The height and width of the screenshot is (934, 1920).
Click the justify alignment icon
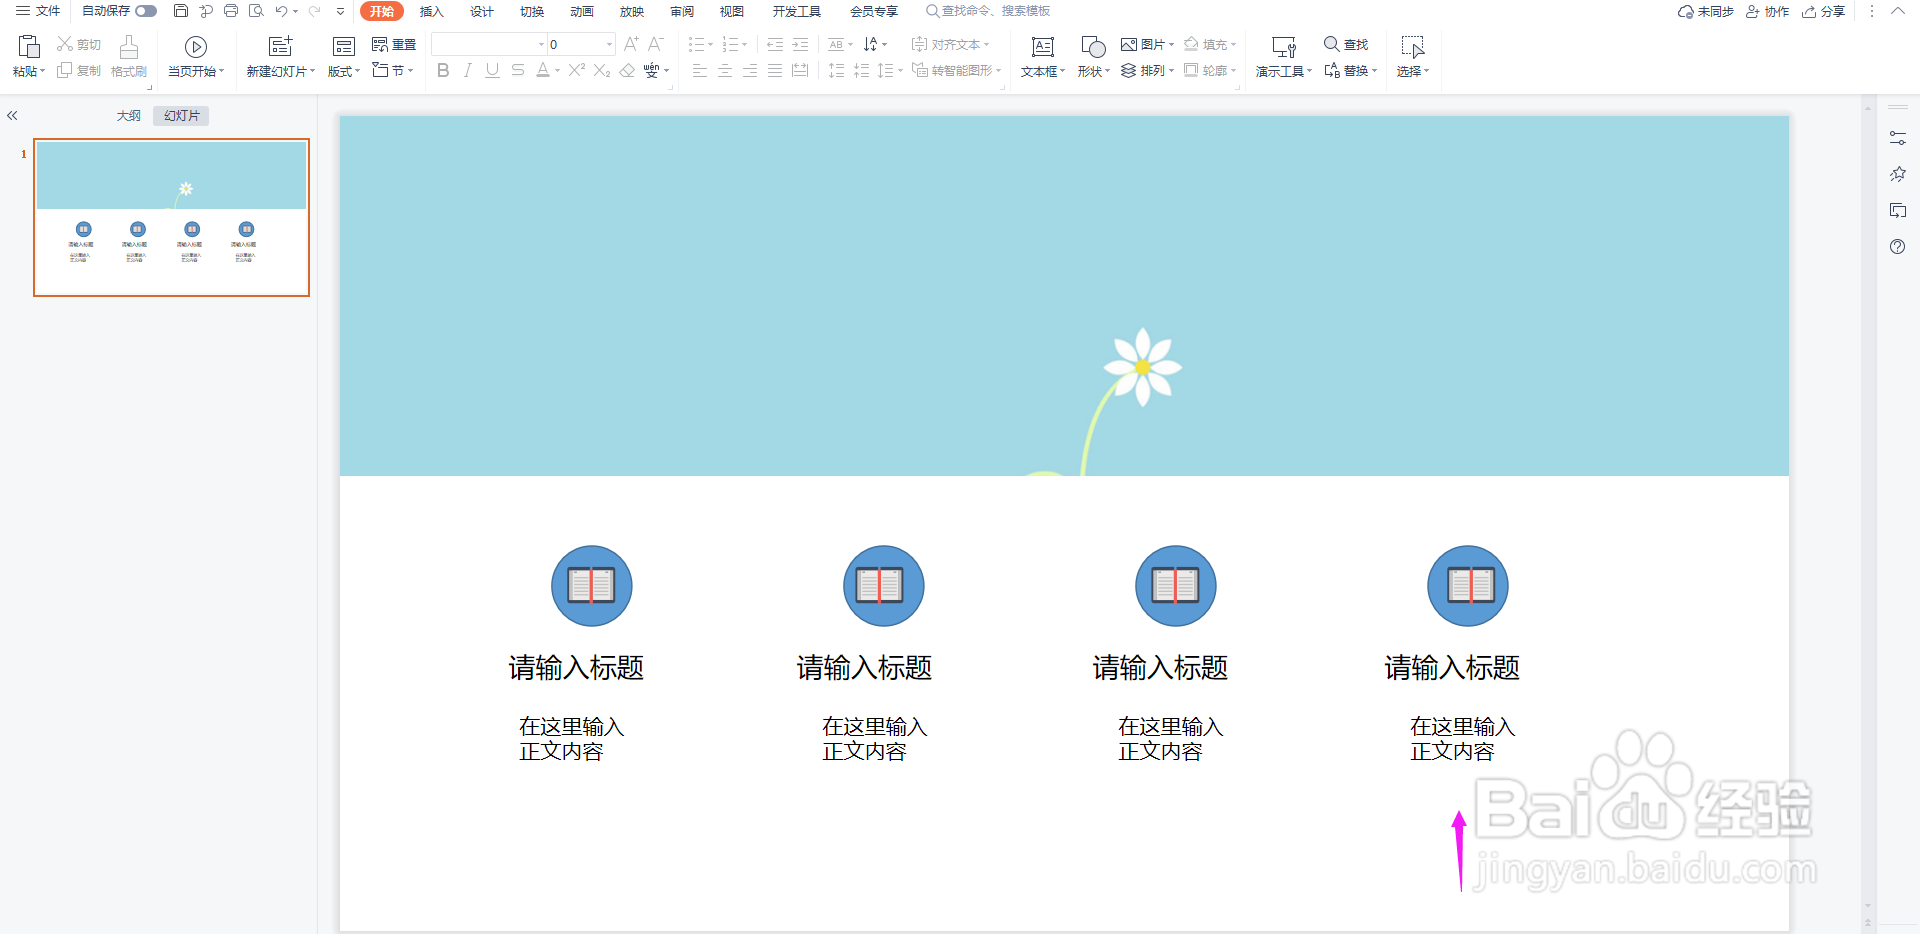point(774,71)
